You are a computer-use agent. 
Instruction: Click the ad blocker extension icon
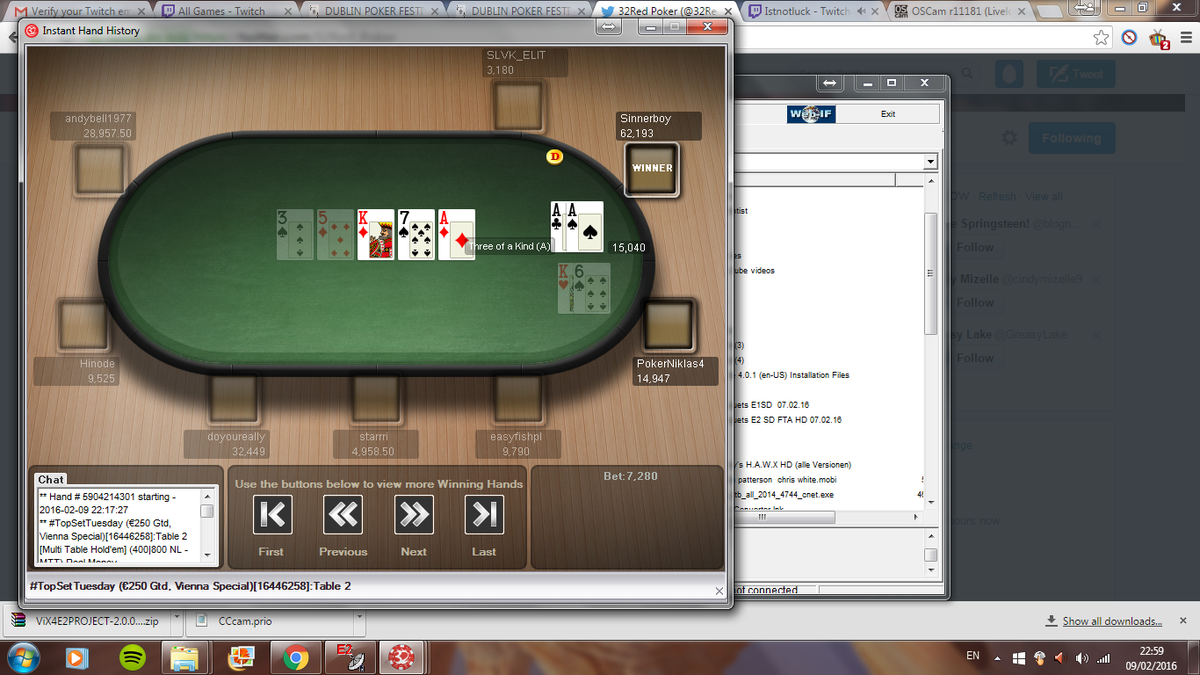(1129, 38)
